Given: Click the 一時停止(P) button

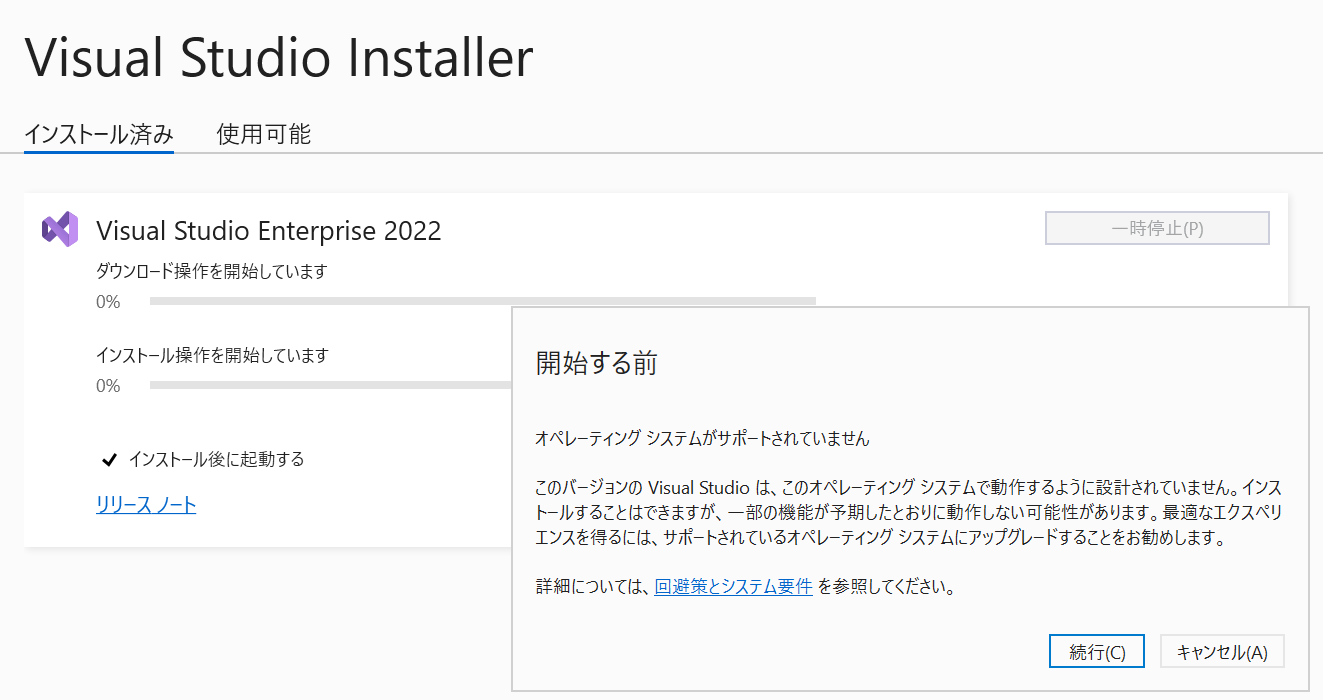Looking at the screenshot, I should pos(1157,228).
